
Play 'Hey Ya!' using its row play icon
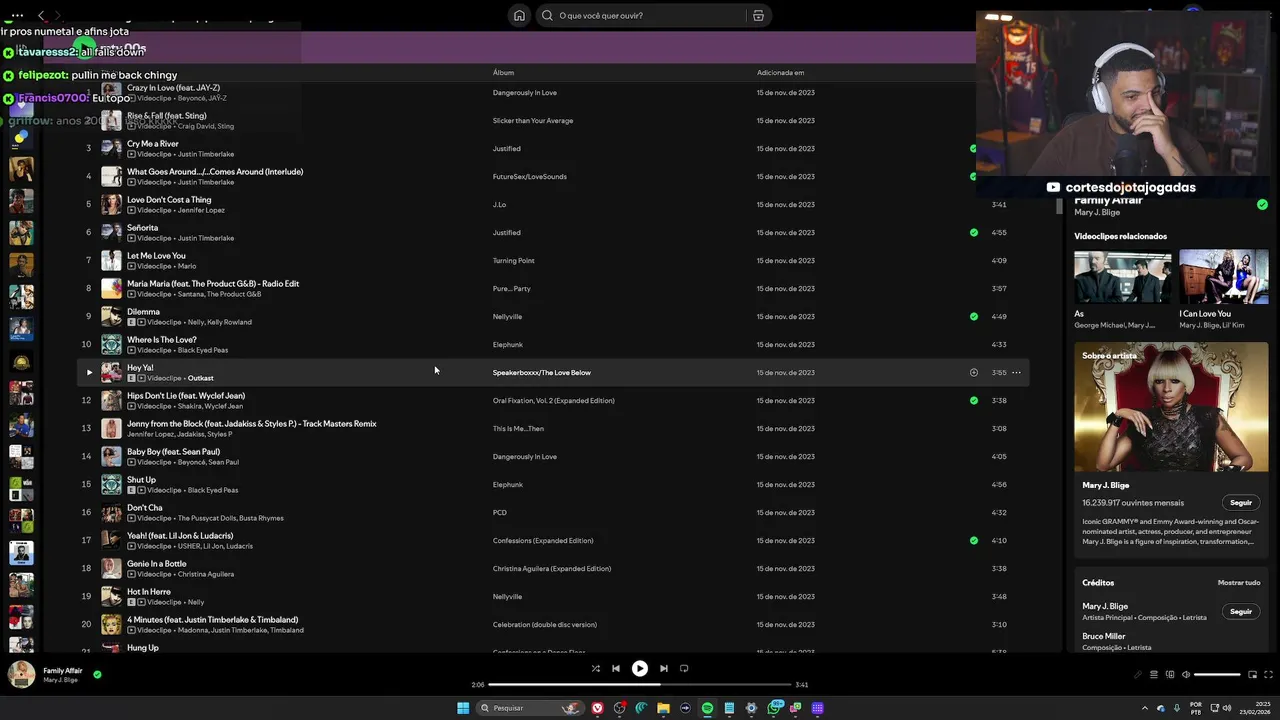pyautogui.click(x=88, y=372)
